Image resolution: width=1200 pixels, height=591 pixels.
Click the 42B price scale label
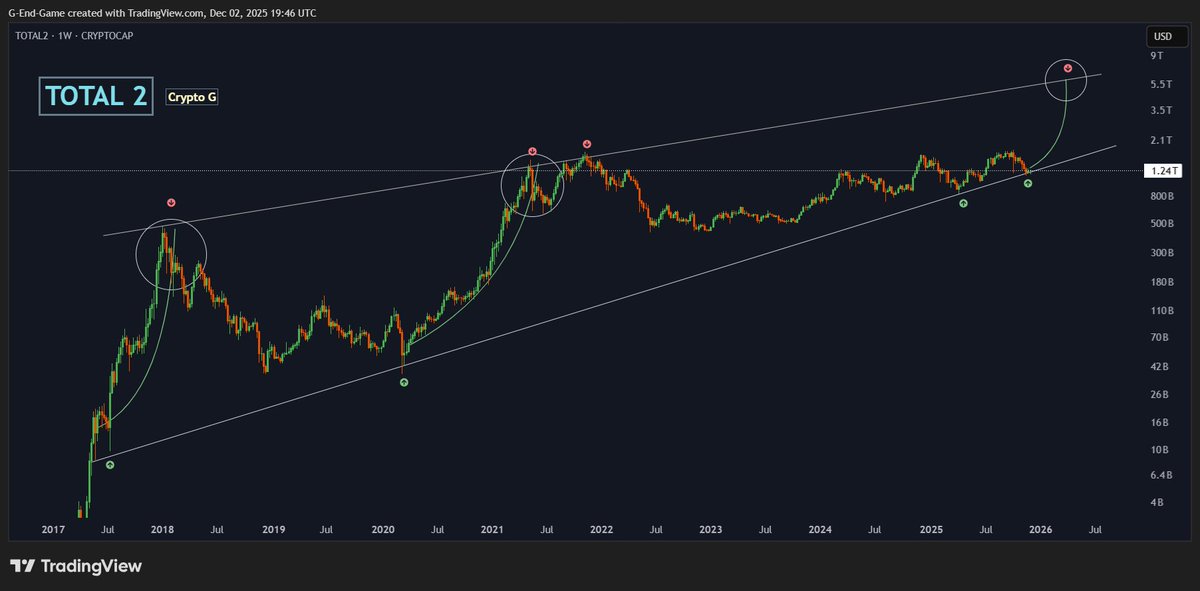(x=1159, y=367)
